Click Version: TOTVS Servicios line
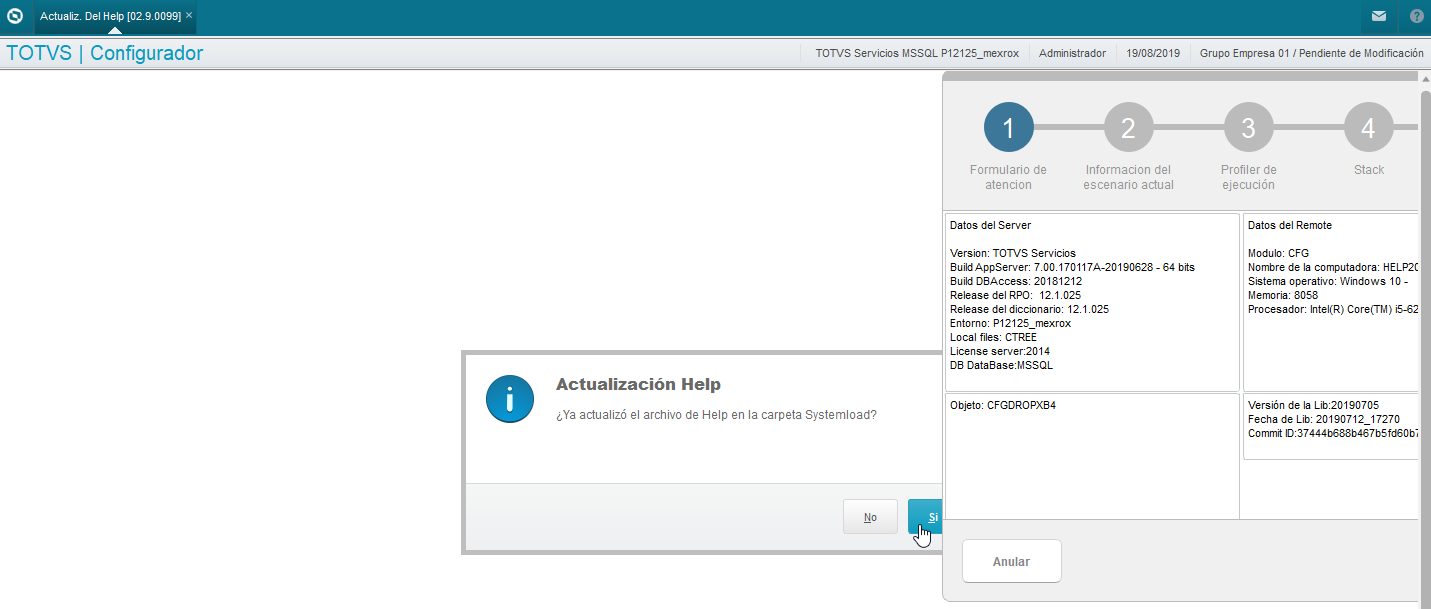 click(x=1013, y=253)
